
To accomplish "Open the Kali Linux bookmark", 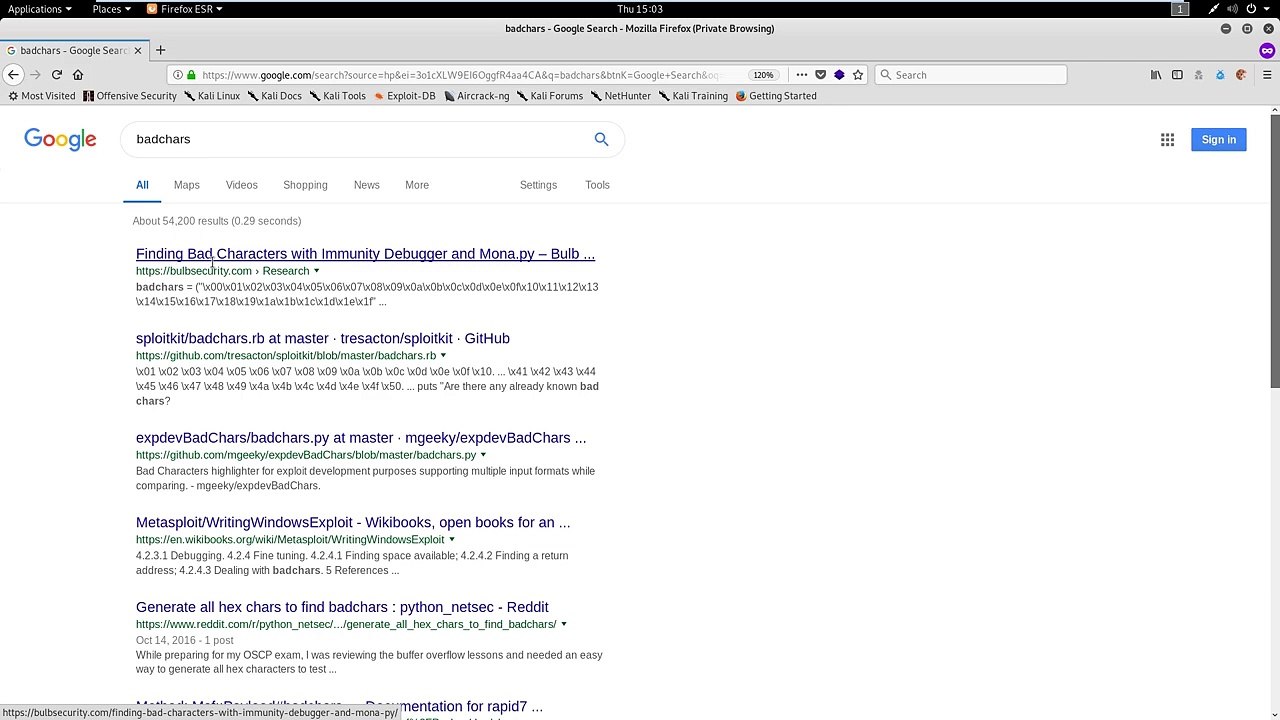I will coord(212,96).
